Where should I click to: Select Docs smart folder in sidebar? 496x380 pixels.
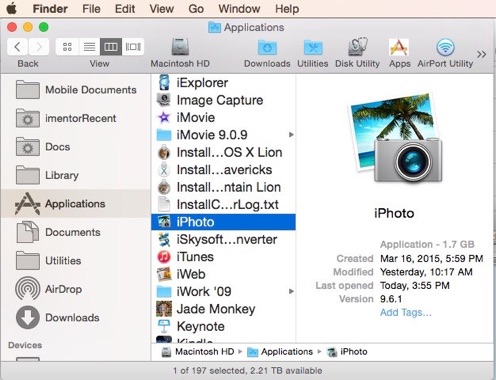pyautogui.click(x=76, y=147)
